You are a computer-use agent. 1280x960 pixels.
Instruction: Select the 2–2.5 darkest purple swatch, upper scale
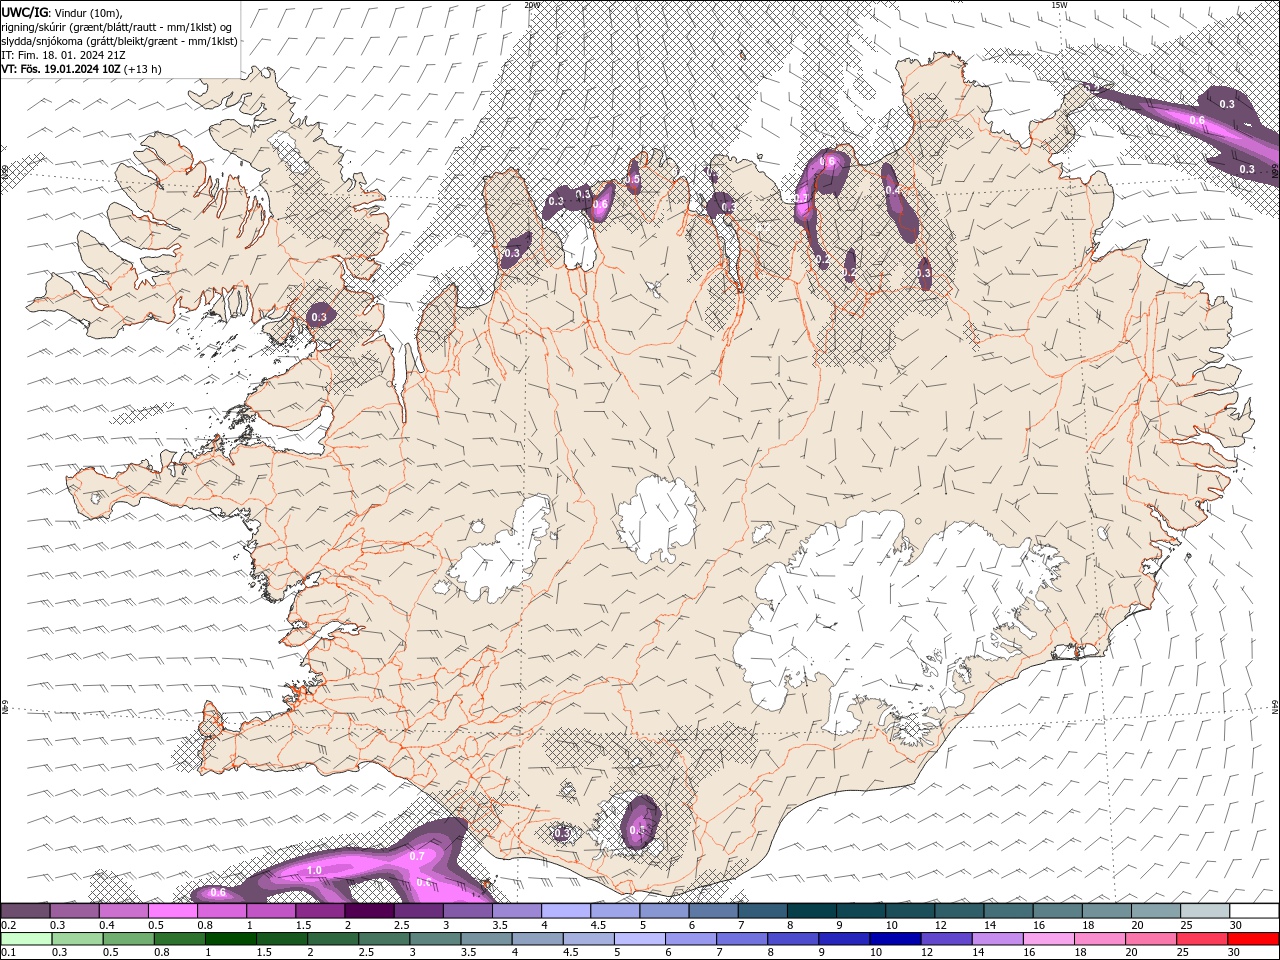(x=369, y=911)
